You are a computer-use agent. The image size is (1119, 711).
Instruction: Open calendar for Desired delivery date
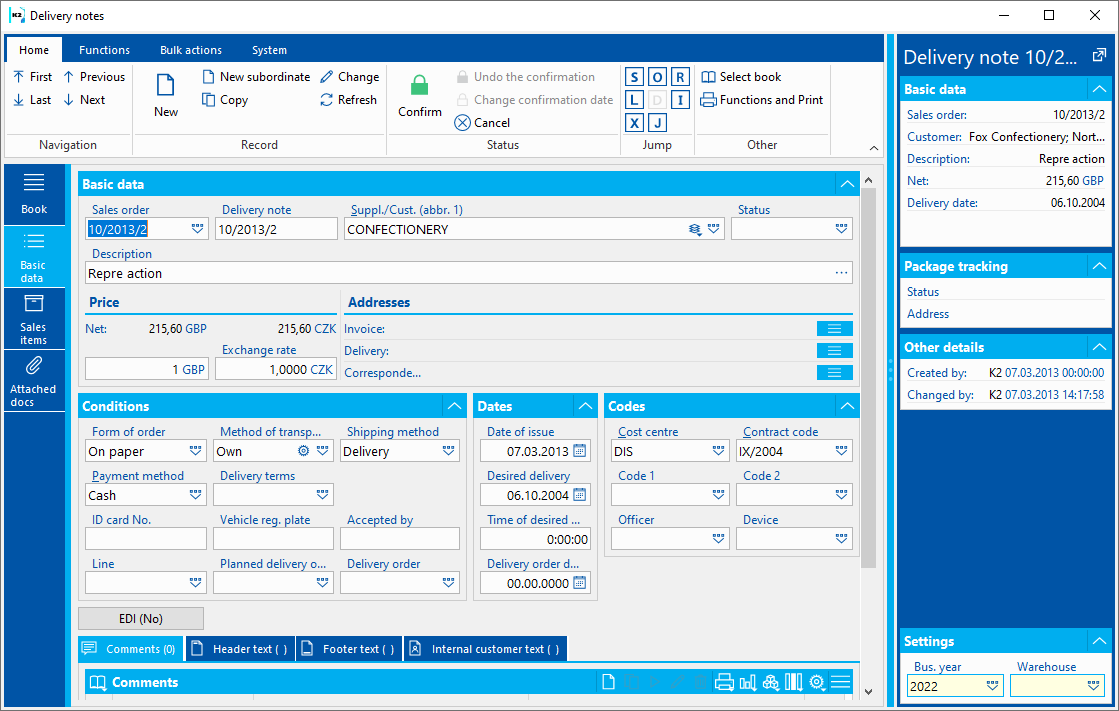pos(579,495)
